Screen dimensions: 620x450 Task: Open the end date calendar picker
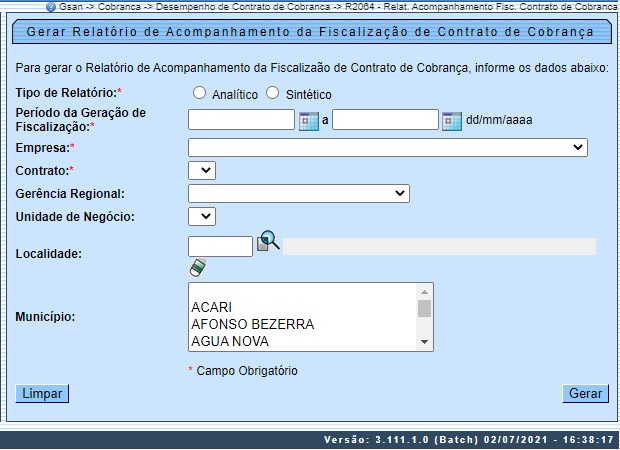coord(451,121)
